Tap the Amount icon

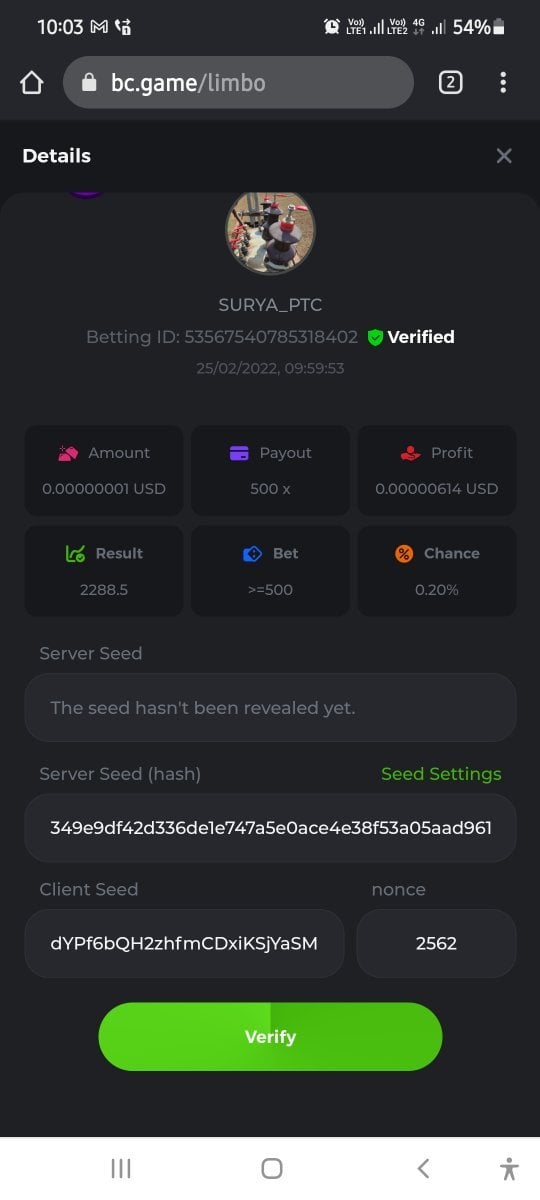(68, 453)
